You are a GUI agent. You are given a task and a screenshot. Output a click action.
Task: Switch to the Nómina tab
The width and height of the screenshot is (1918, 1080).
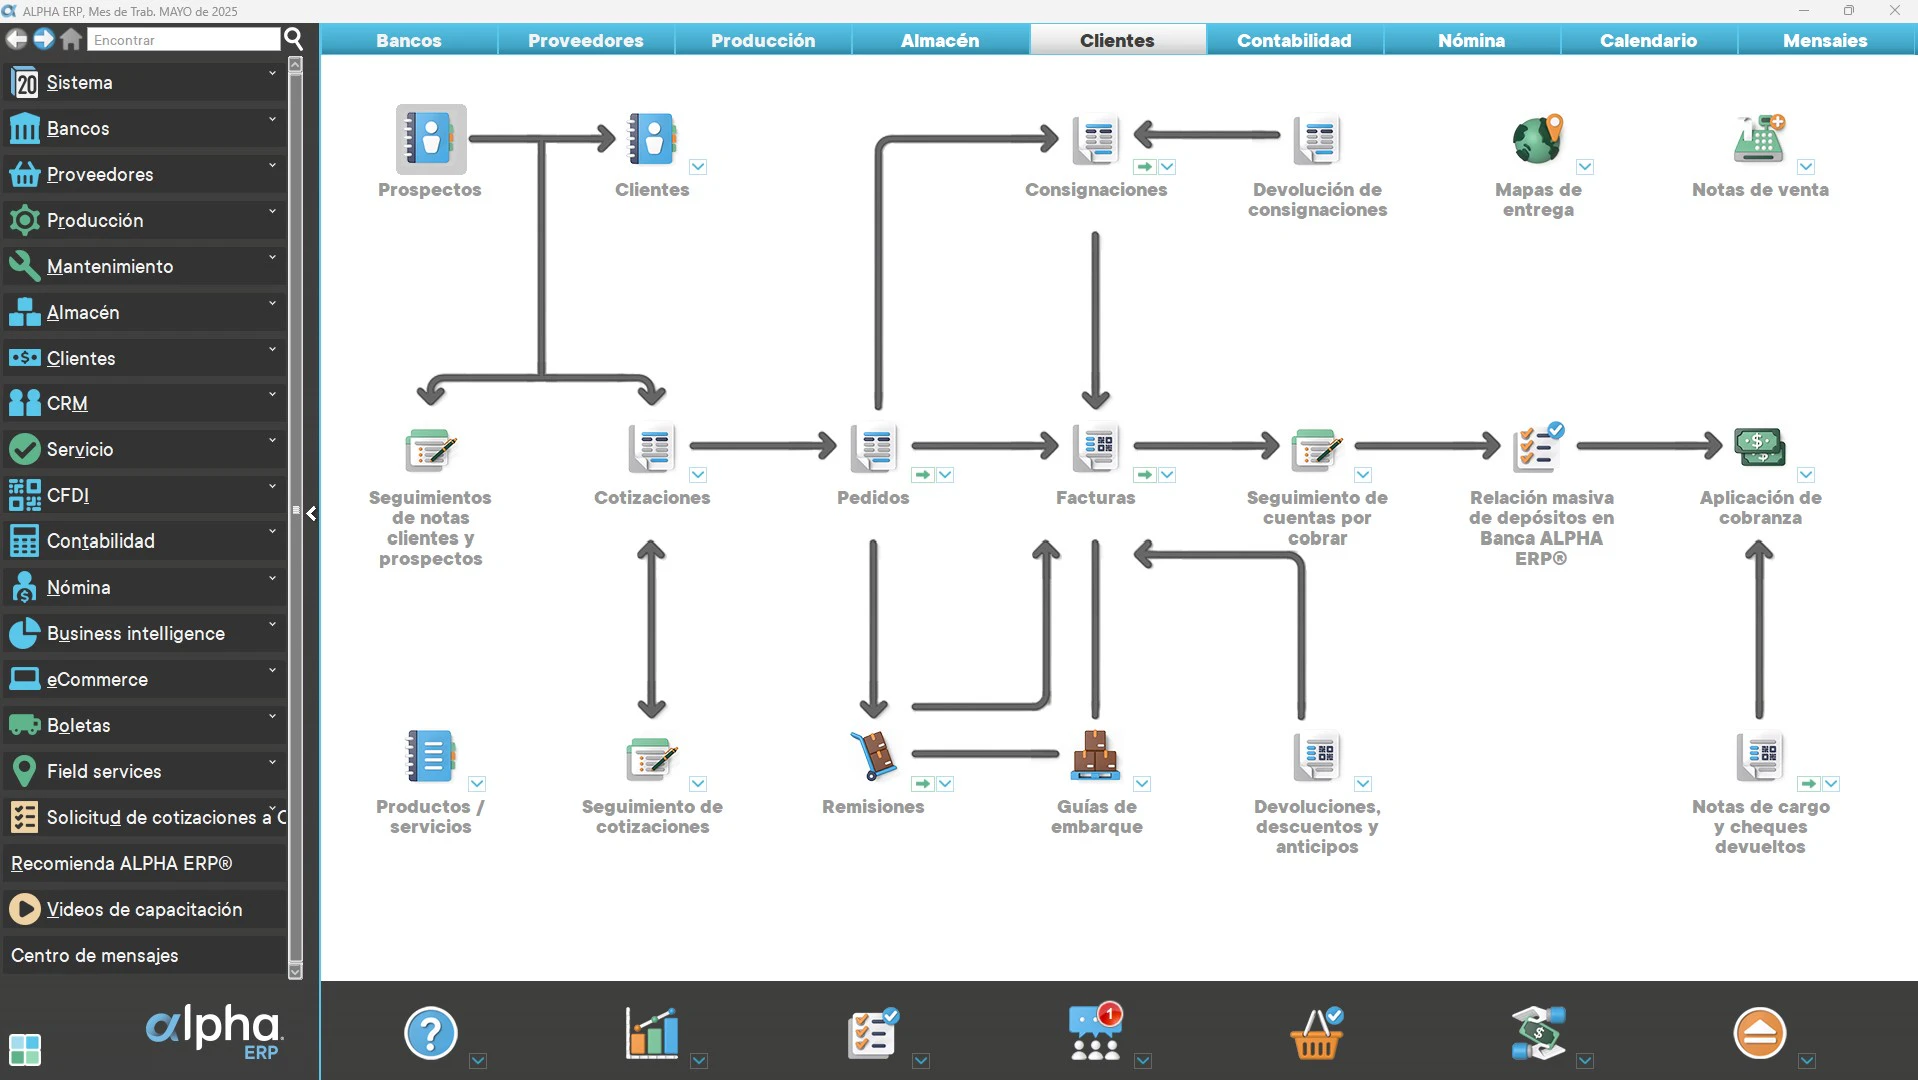[1470, 40]
